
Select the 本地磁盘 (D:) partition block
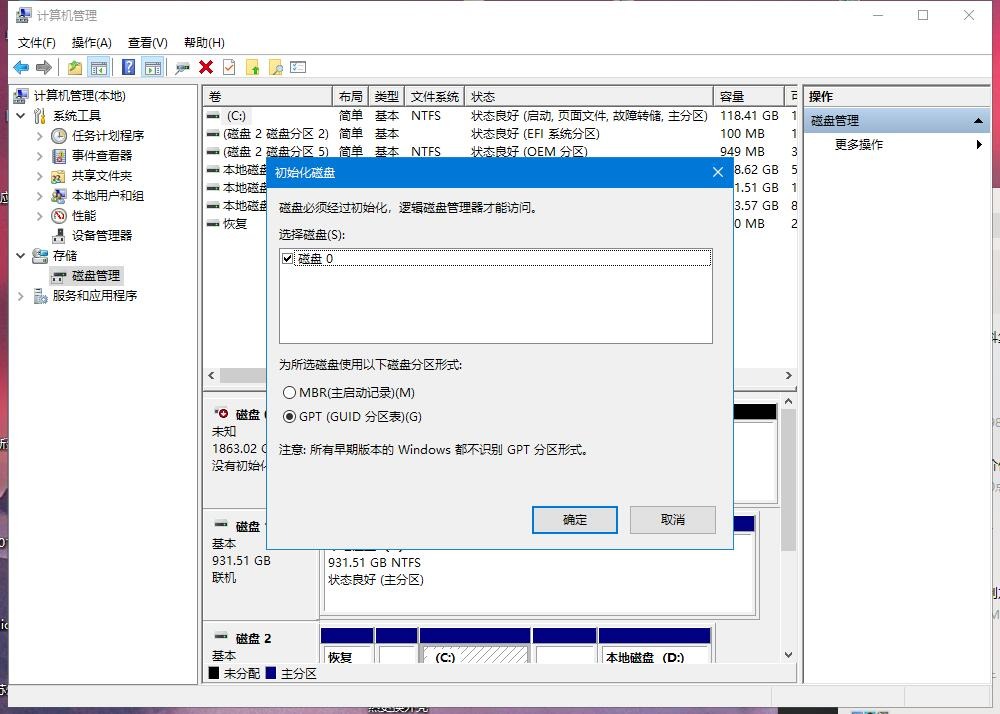[x=654, y=646]
